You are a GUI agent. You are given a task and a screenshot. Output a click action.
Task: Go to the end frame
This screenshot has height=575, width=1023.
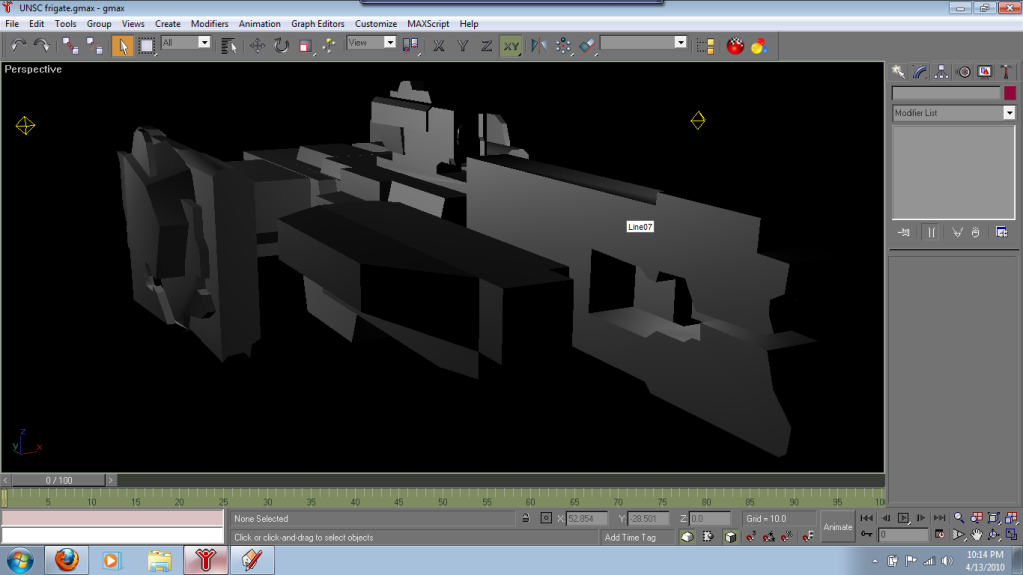pyautogui.click(x=939, y=518)
